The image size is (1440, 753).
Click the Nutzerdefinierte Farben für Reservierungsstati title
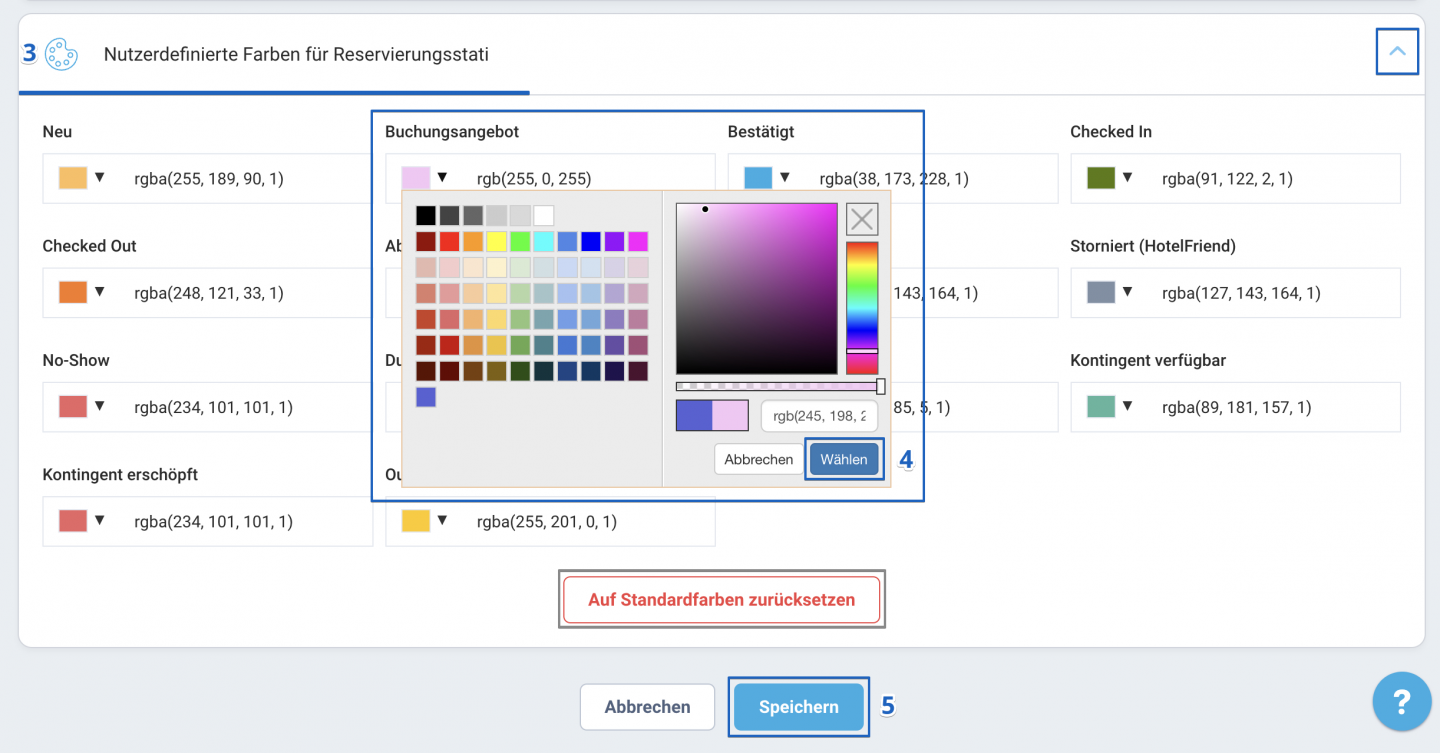(x=296, y=54)
